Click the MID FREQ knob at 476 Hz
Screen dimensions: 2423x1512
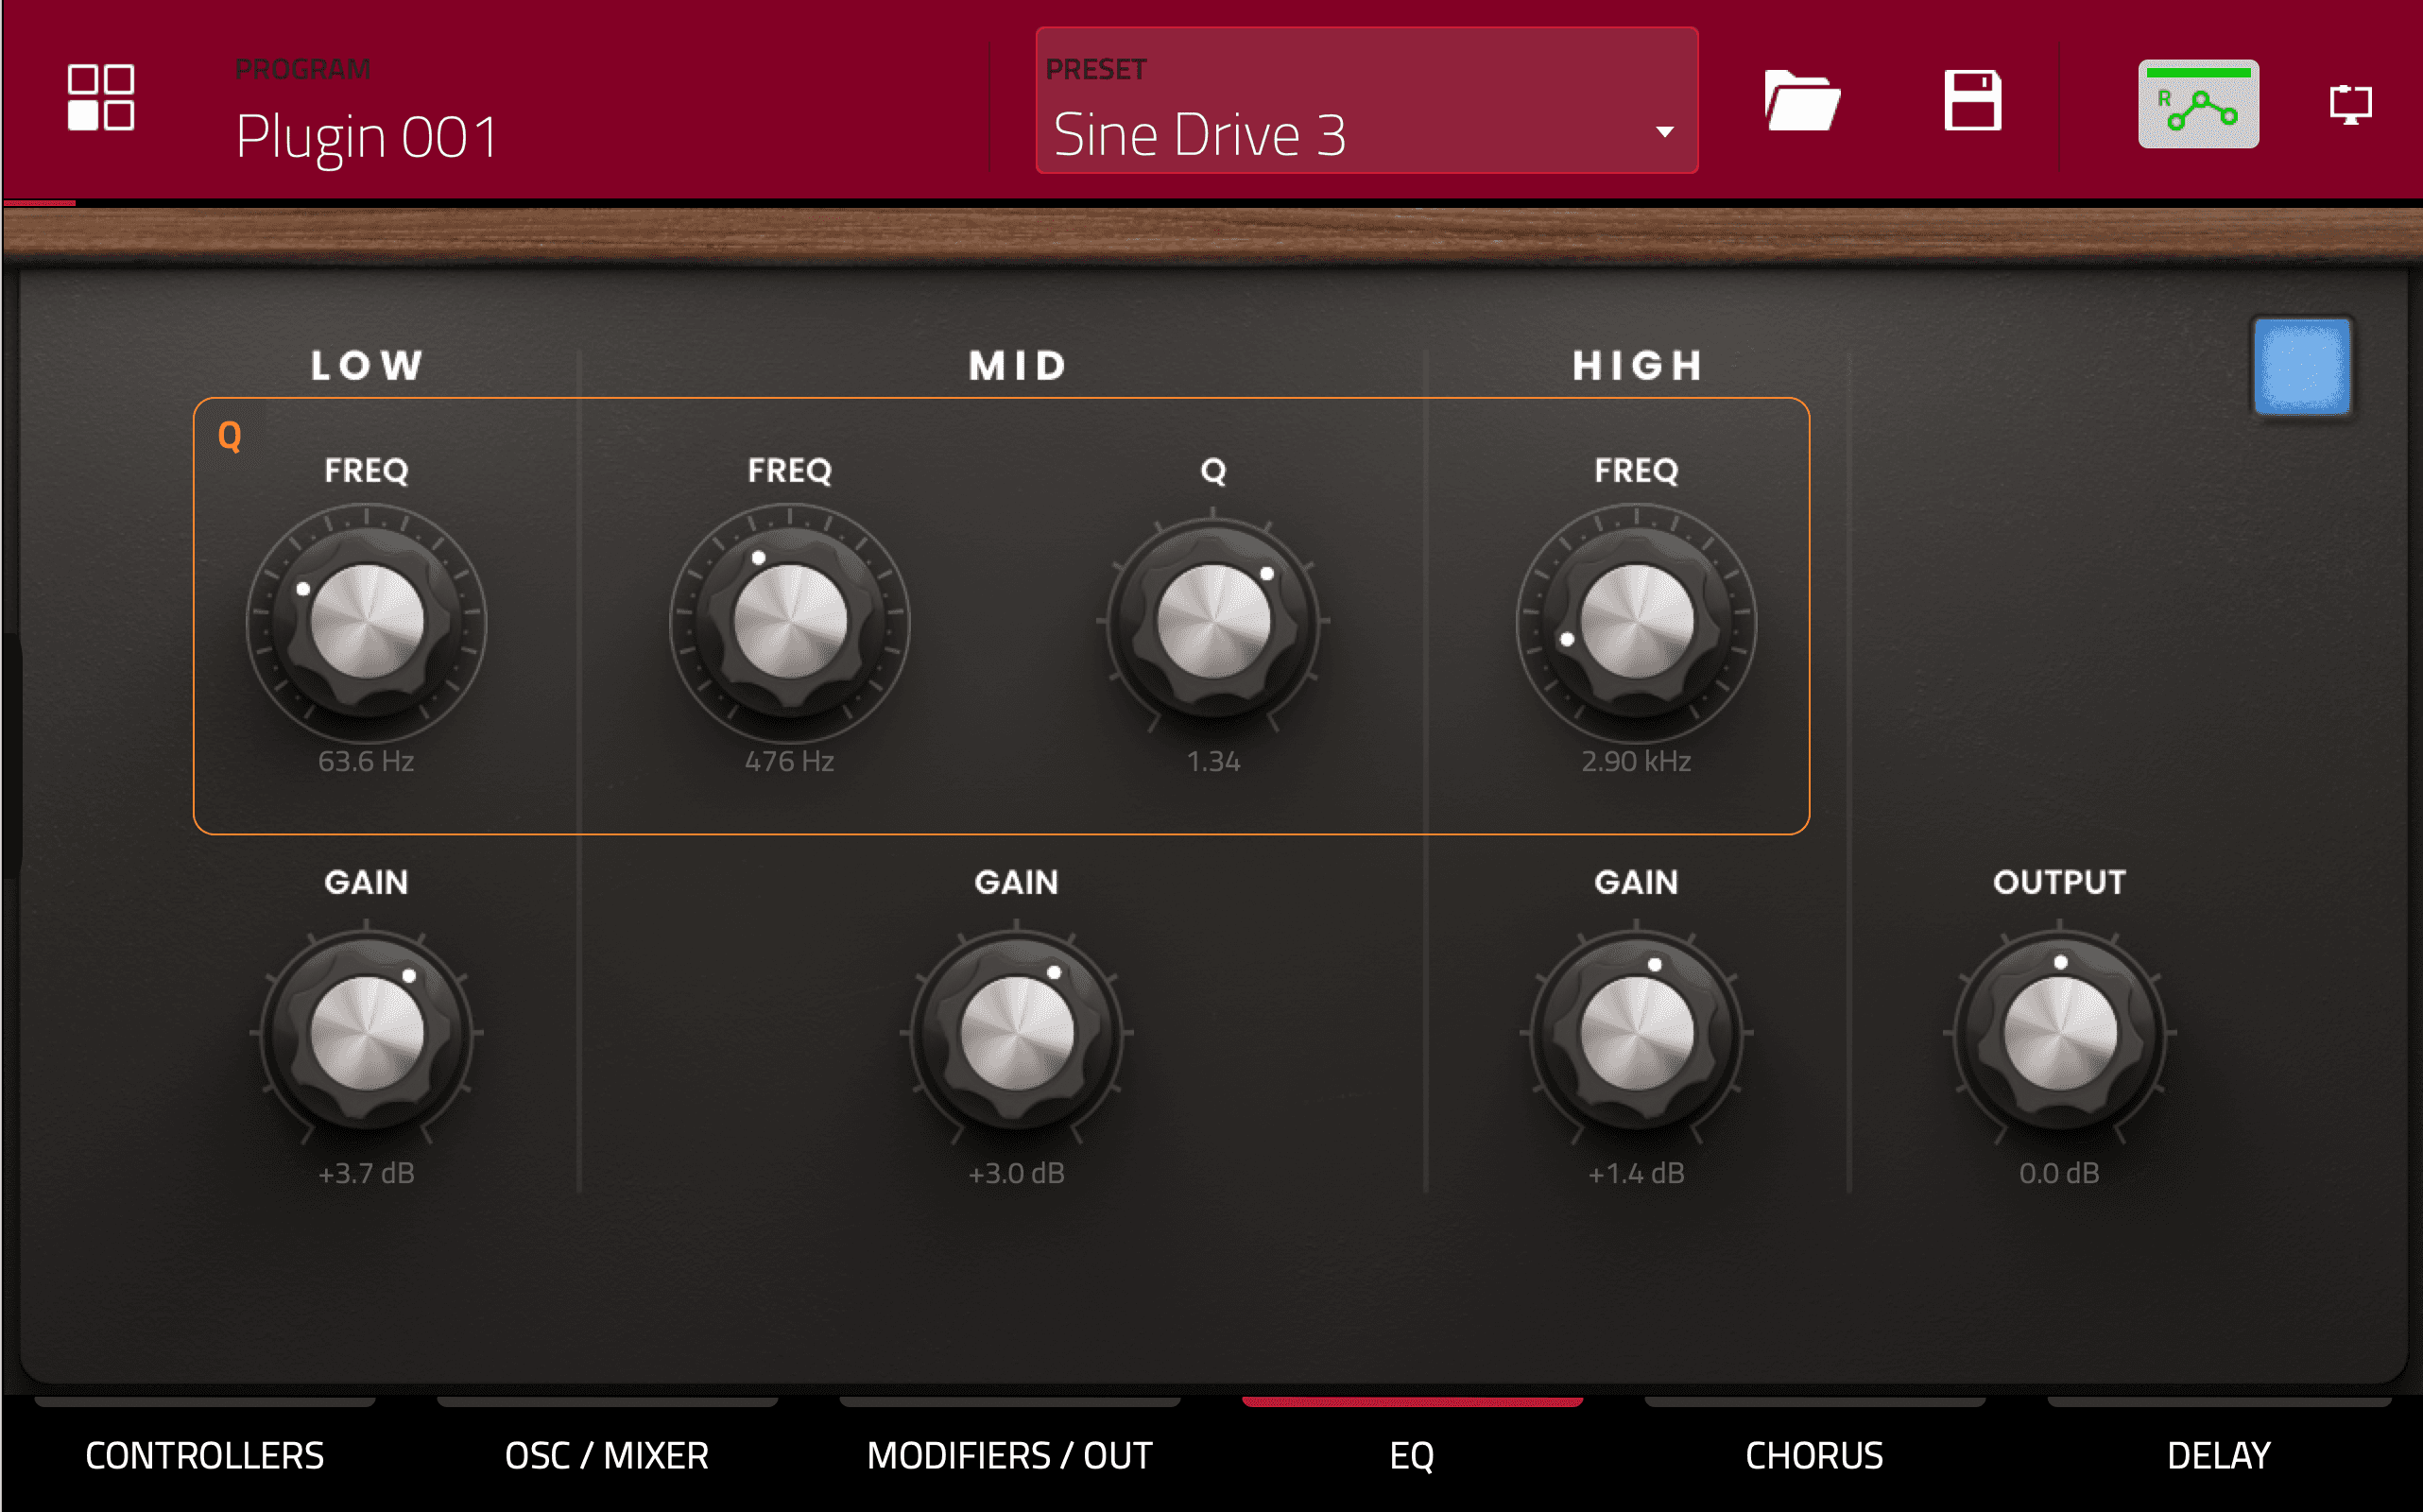pyautogui.click(x=790, y=622)
